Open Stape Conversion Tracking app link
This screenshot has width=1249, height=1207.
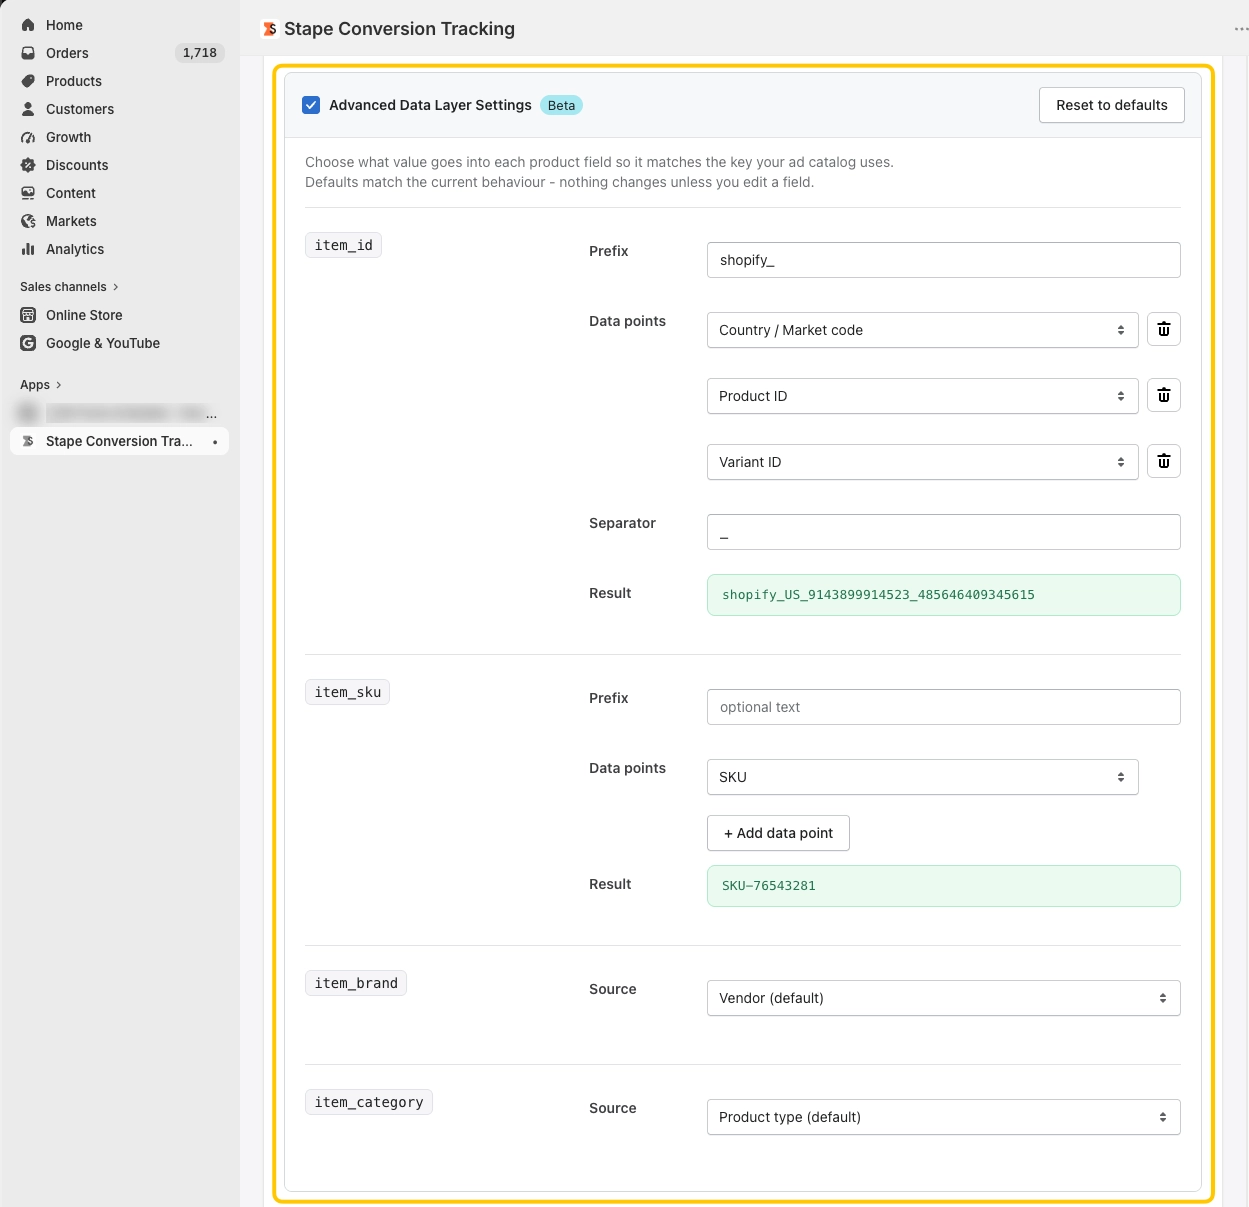(x=120, y=441)
